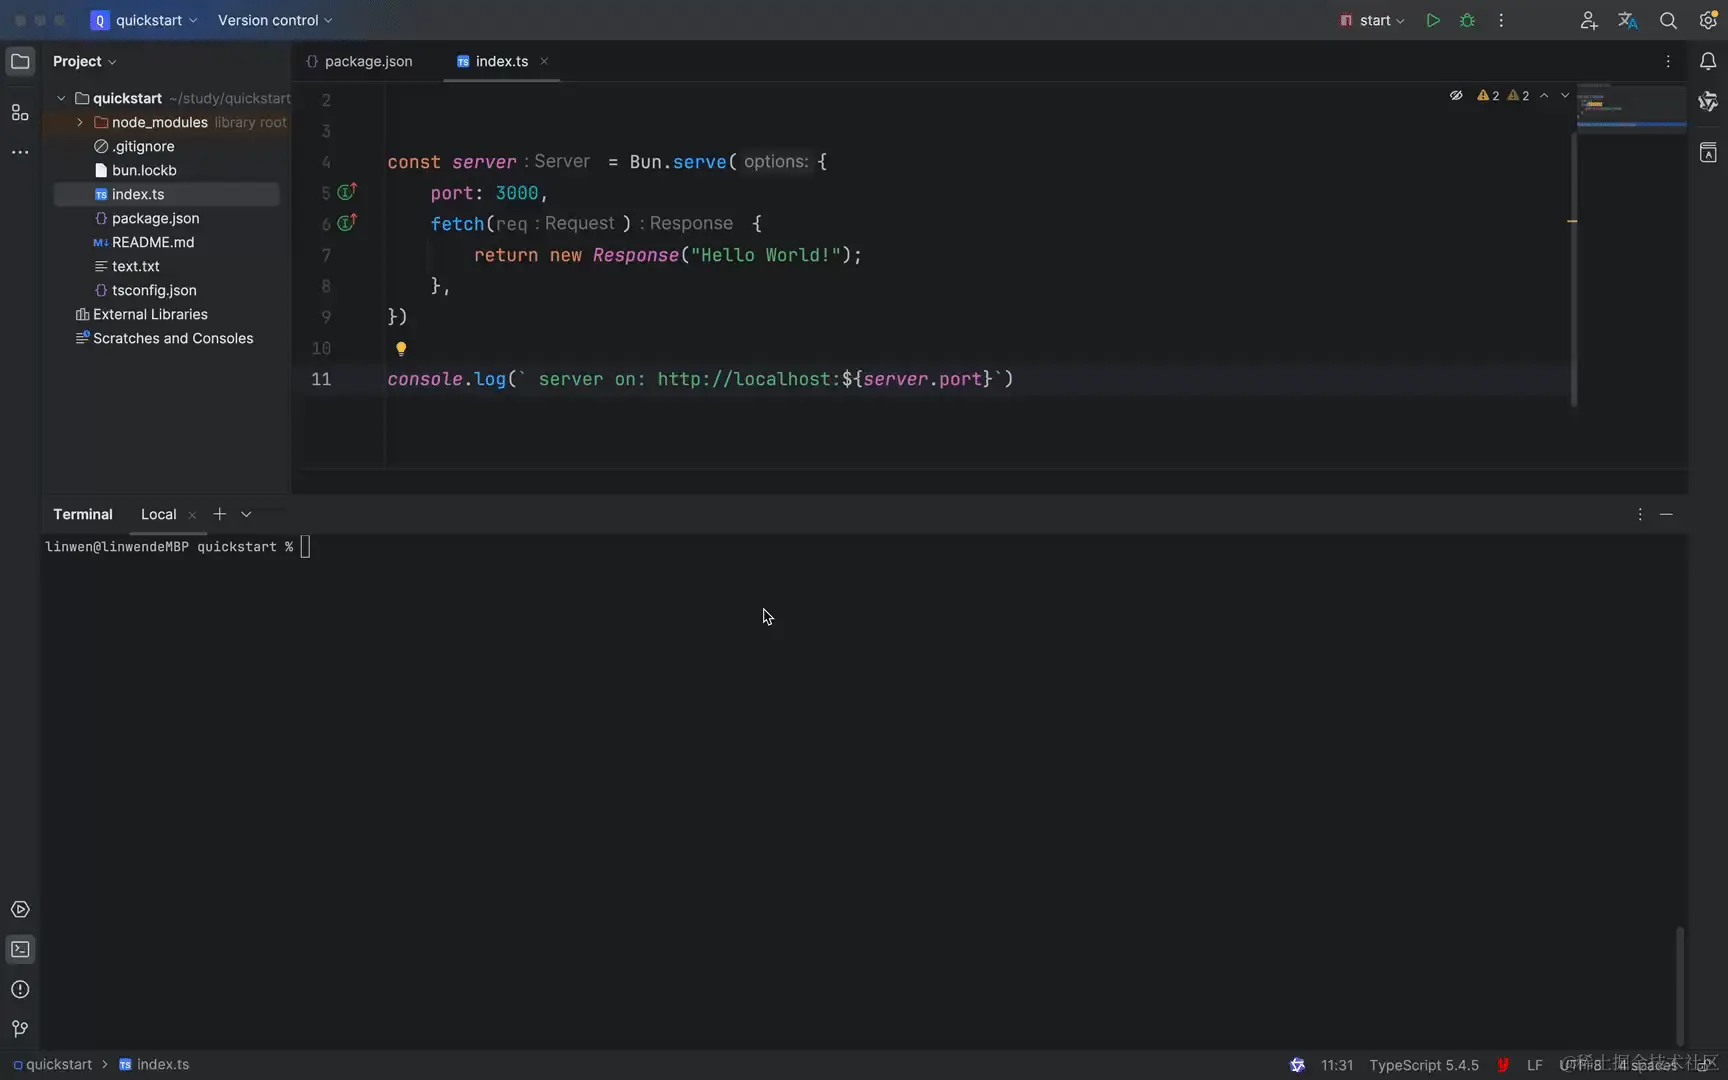Open IDE settings gear icon
The height and width of the screenshot is (1080, 1728).
pos(1708,20)
